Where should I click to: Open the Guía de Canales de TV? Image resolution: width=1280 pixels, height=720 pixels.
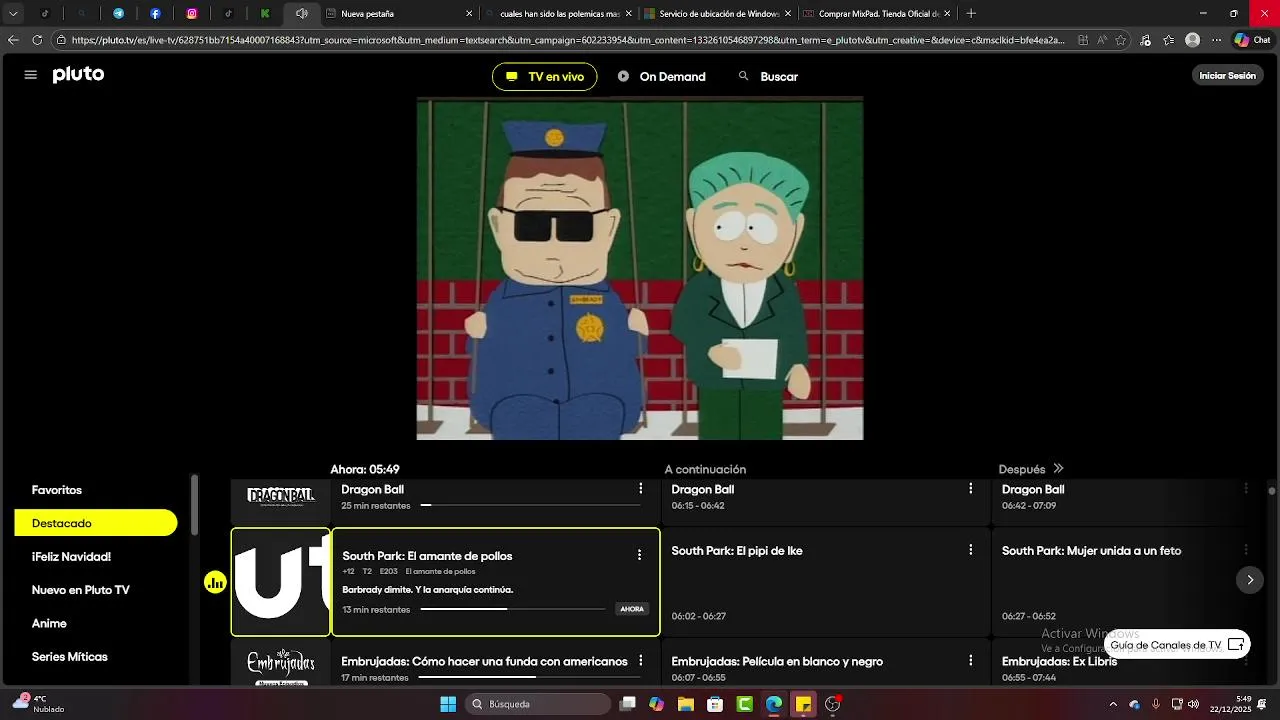pyautogui.click(x=1177, y=645)
